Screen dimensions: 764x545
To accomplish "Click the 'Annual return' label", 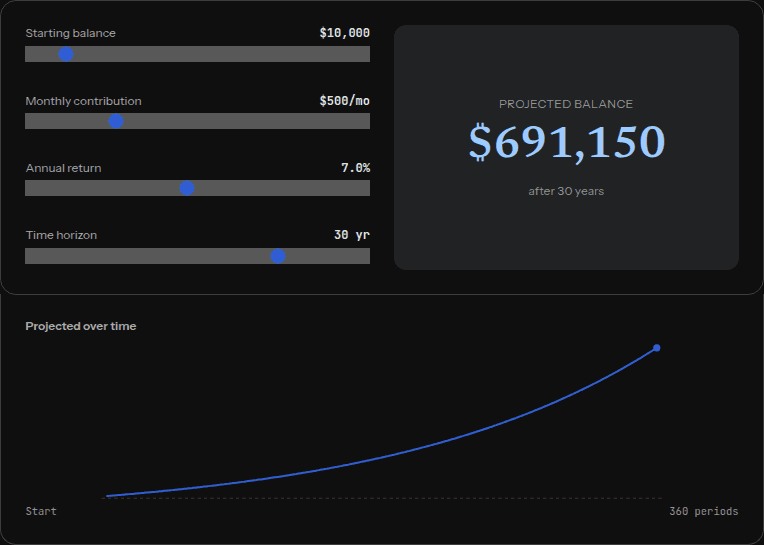I will (63, 168).
